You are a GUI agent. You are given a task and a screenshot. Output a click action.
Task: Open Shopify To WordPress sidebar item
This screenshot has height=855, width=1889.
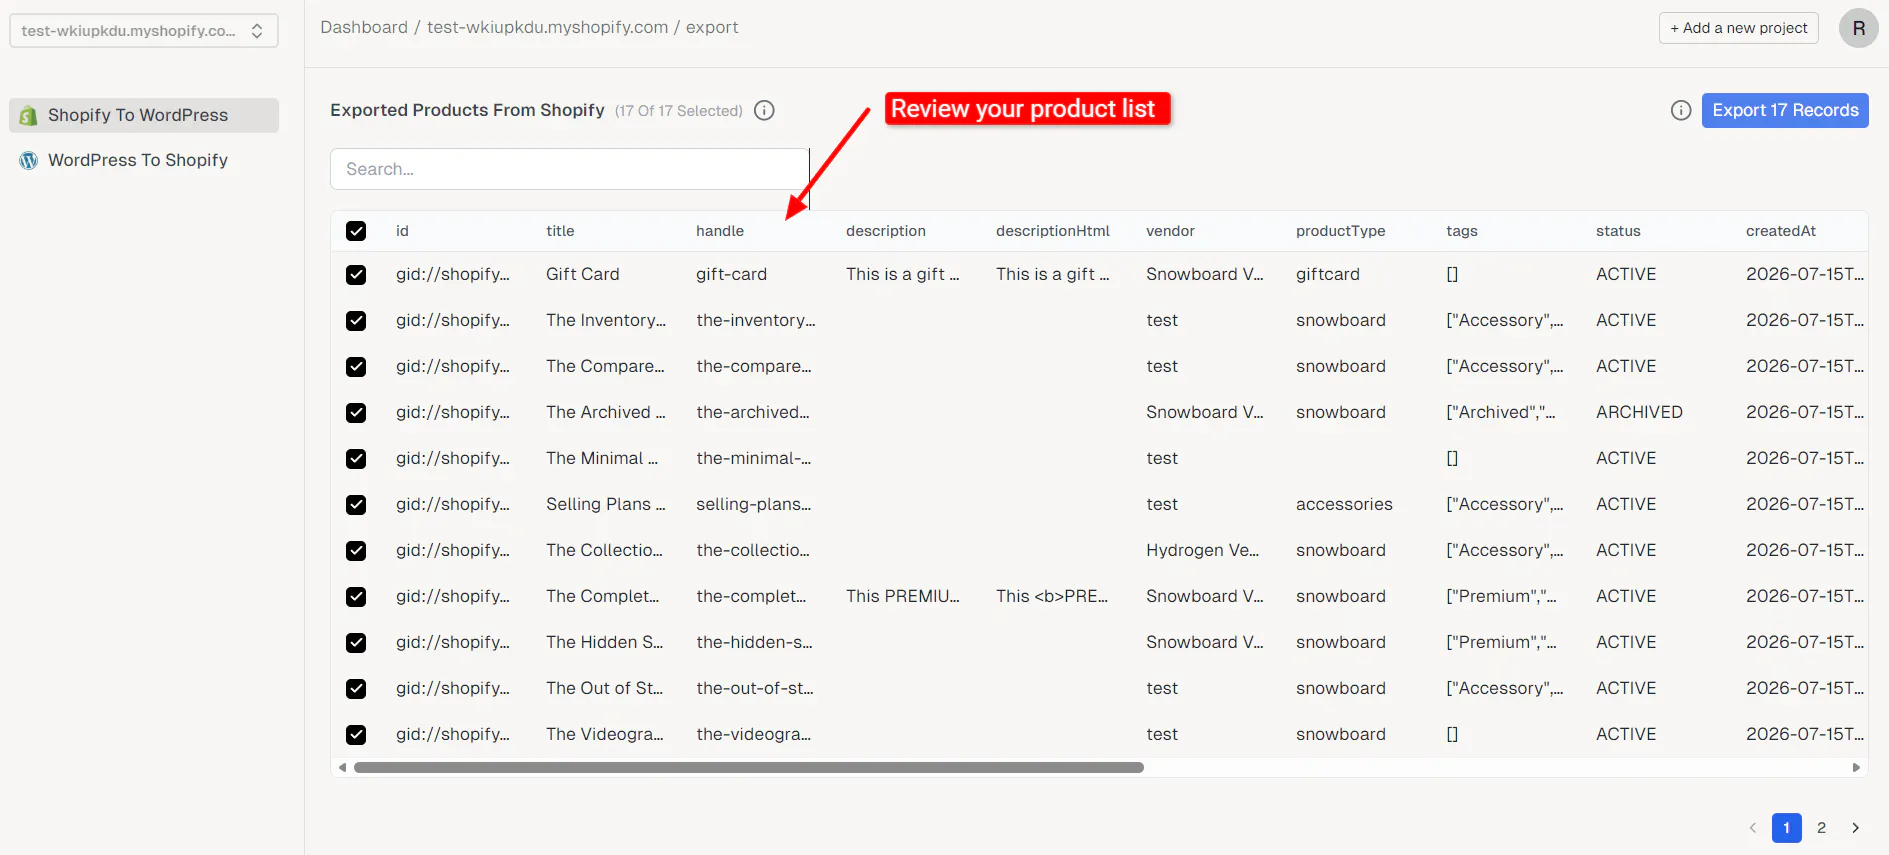pyautogui.click(x=144, y=115)
